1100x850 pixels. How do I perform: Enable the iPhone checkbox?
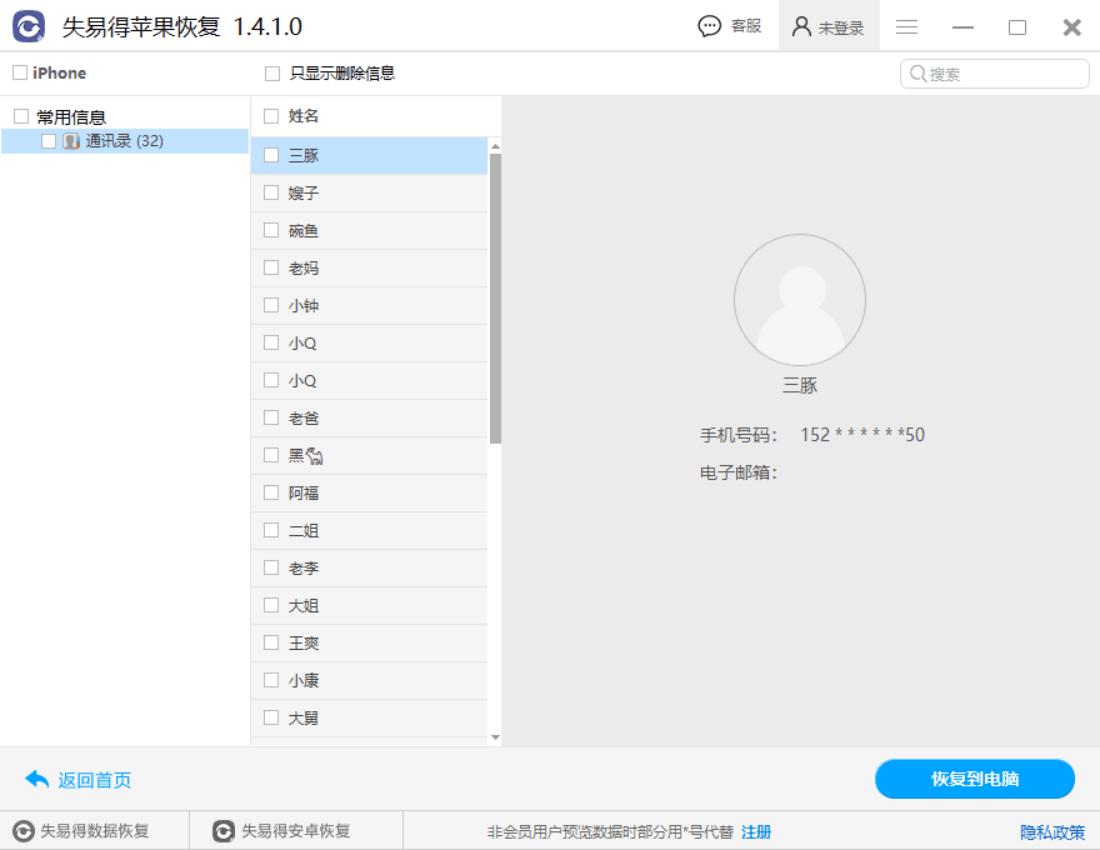(16, 73)
